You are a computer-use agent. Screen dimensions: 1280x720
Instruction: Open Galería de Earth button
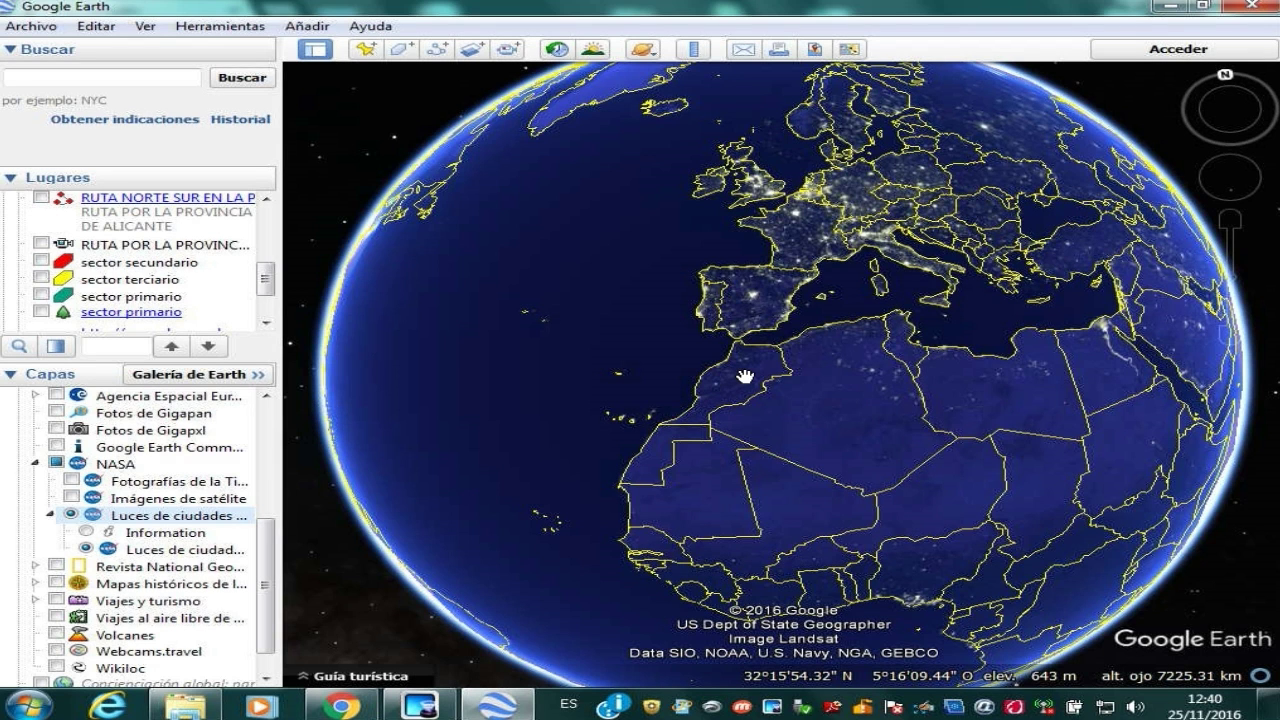198,374
